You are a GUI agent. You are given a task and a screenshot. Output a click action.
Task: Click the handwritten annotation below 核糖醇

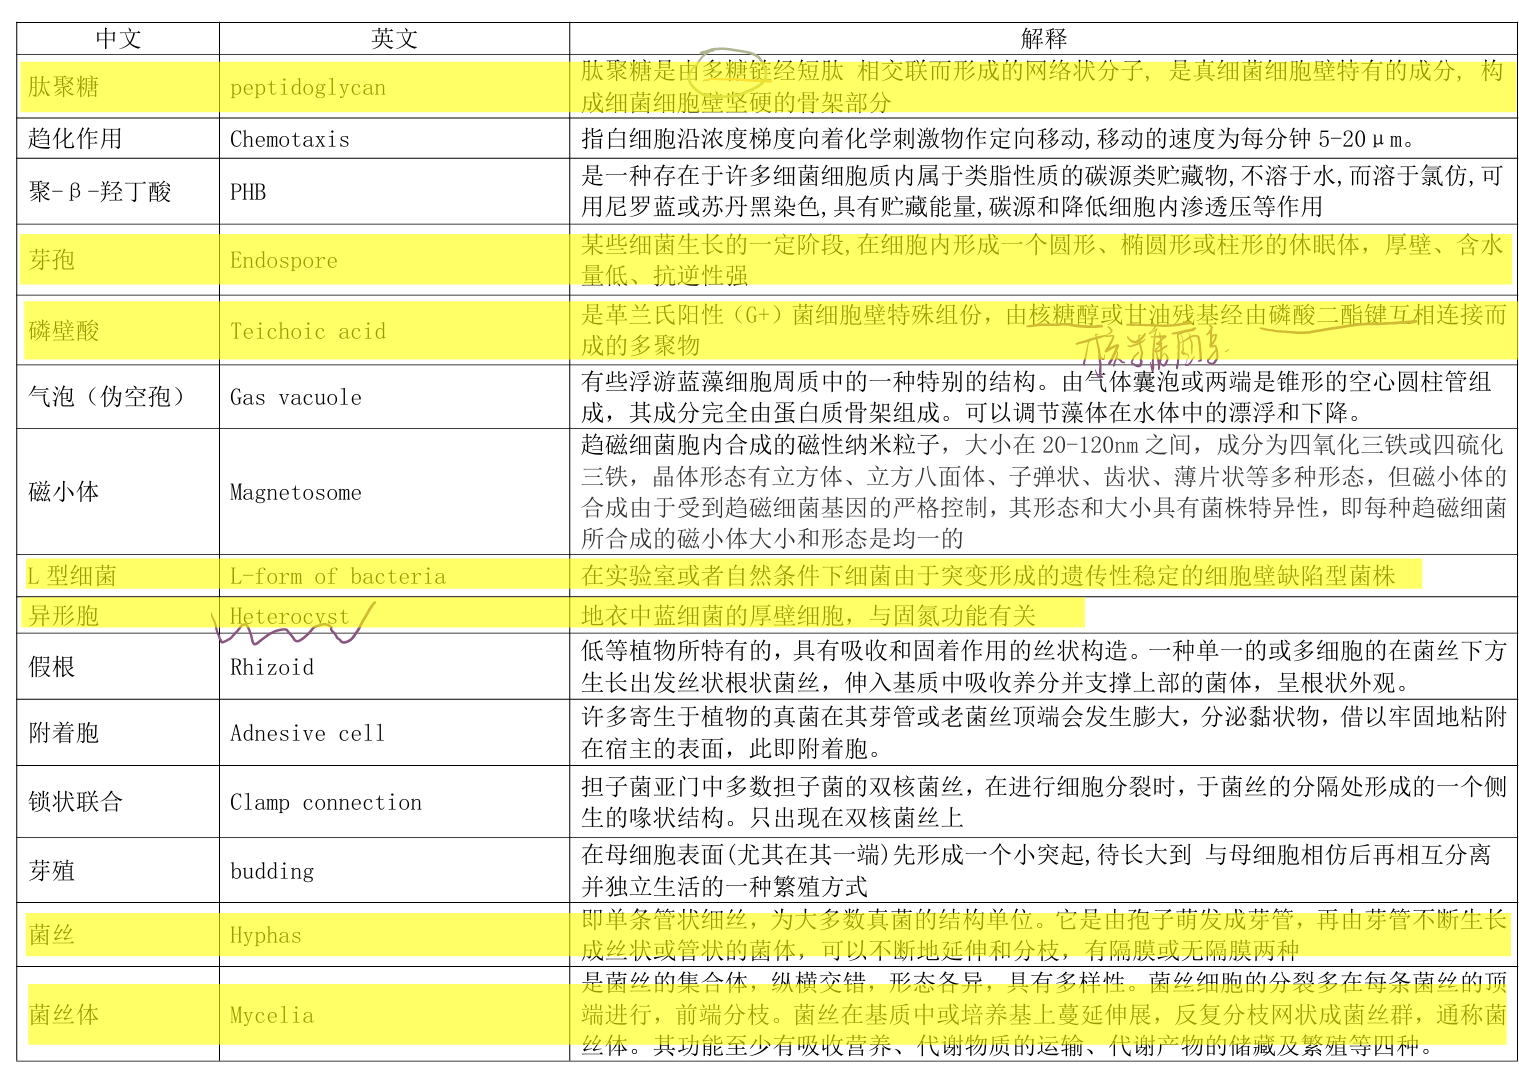tap(1148, 350)
